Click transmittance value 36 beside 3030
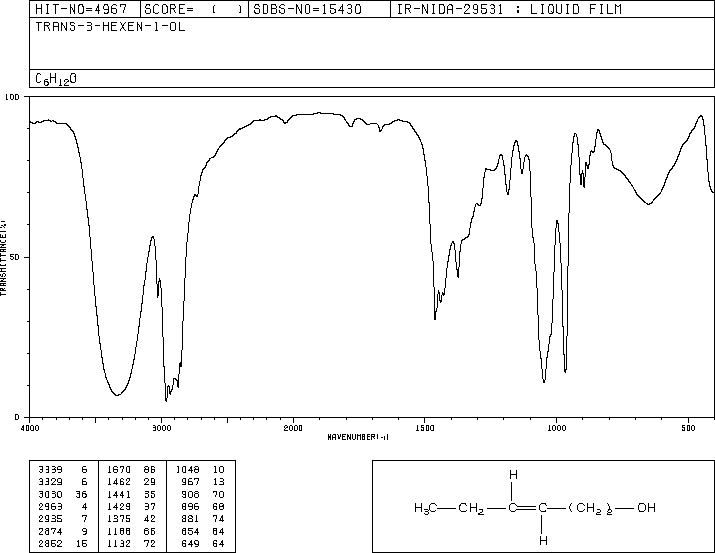 (x=81, y=494)
